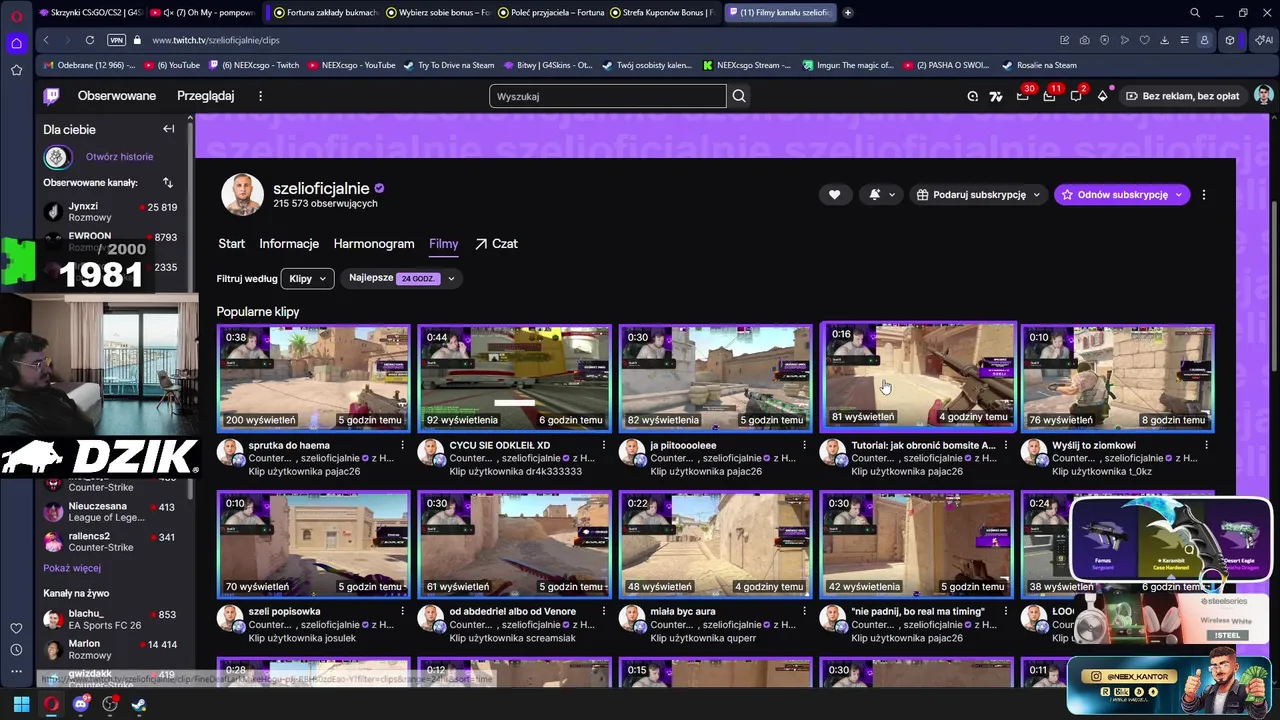Click the heart follow button for szelioficjalnie
1280x720 pixels.
click(x=834, y=195)
